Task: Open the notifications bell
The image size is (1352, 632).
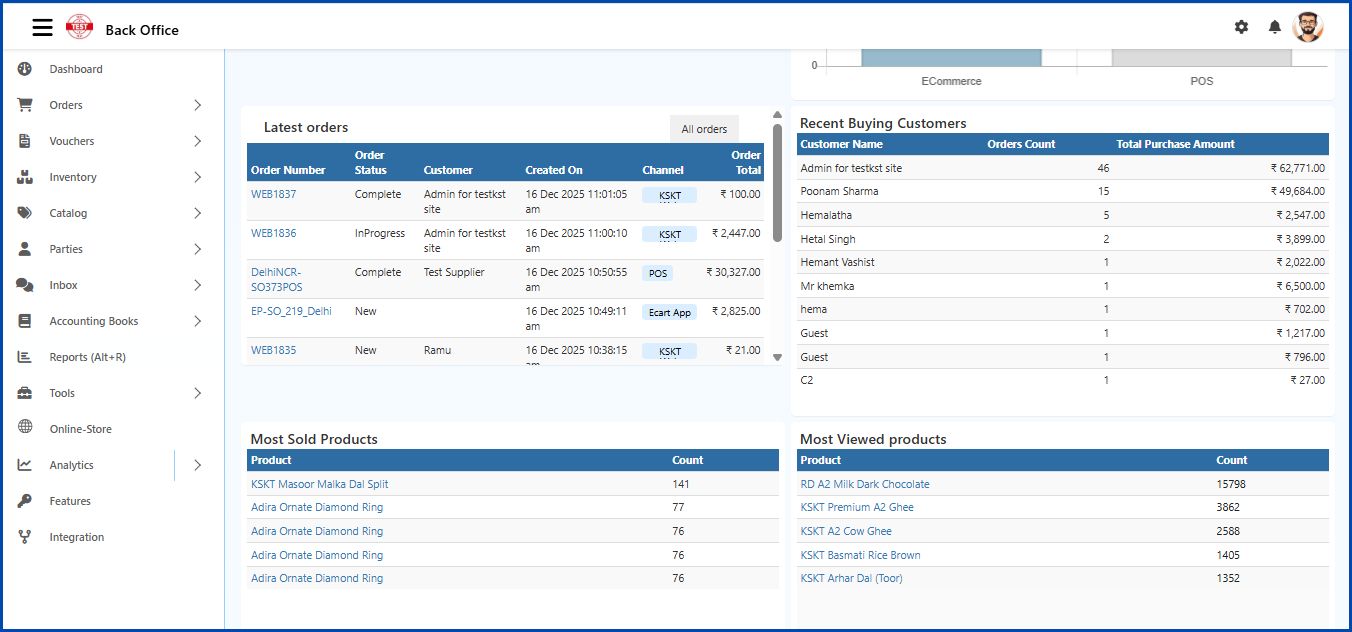Action: pyautogui.click(x=1275, y=27)
